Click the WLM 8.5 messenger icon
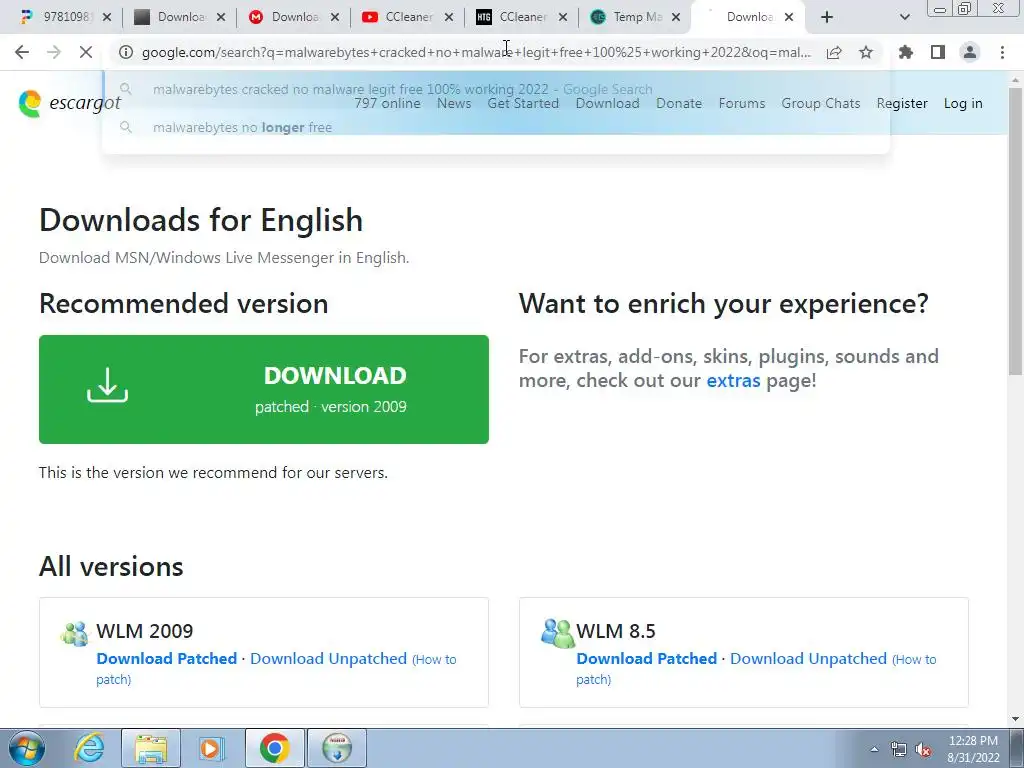Viewport: 1024px width, 768px height. coord(558,633)
